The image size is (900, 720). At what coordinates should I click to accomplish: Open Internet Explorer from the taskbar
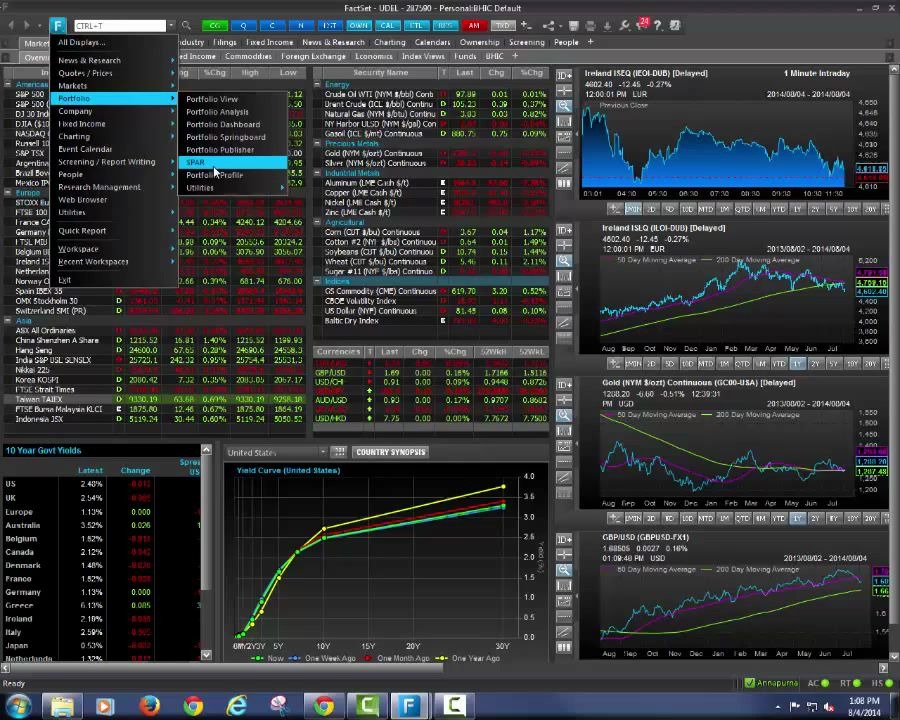(x=236, y=705)
